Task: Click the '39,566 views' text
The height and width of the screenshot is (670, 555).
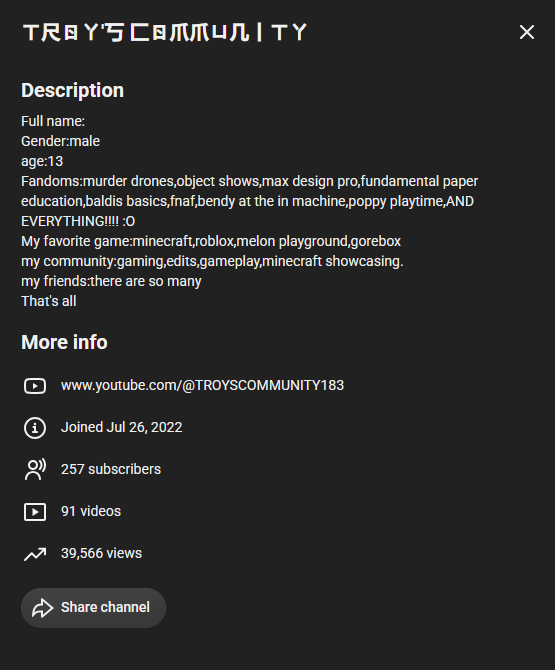Action: 101,553
